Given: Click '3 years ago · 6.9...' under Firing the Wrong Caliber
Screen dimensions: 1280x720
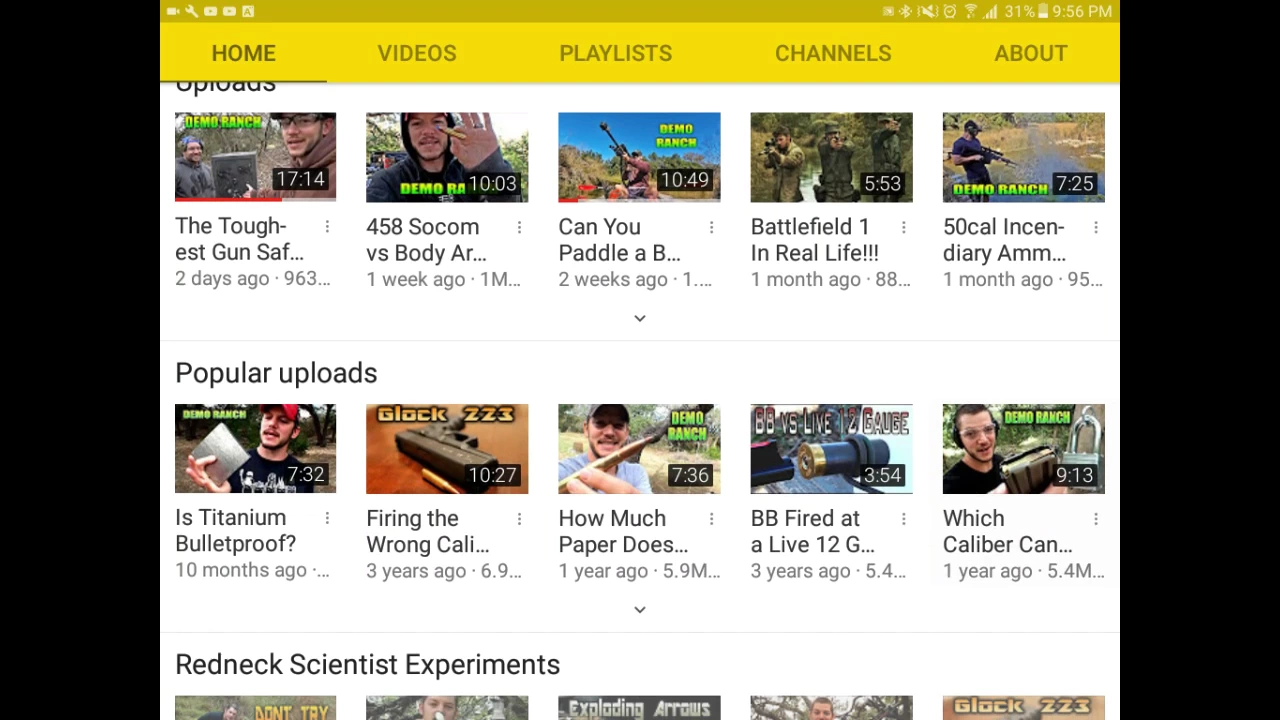Looking at the screenshot, I should pos(444,571).
